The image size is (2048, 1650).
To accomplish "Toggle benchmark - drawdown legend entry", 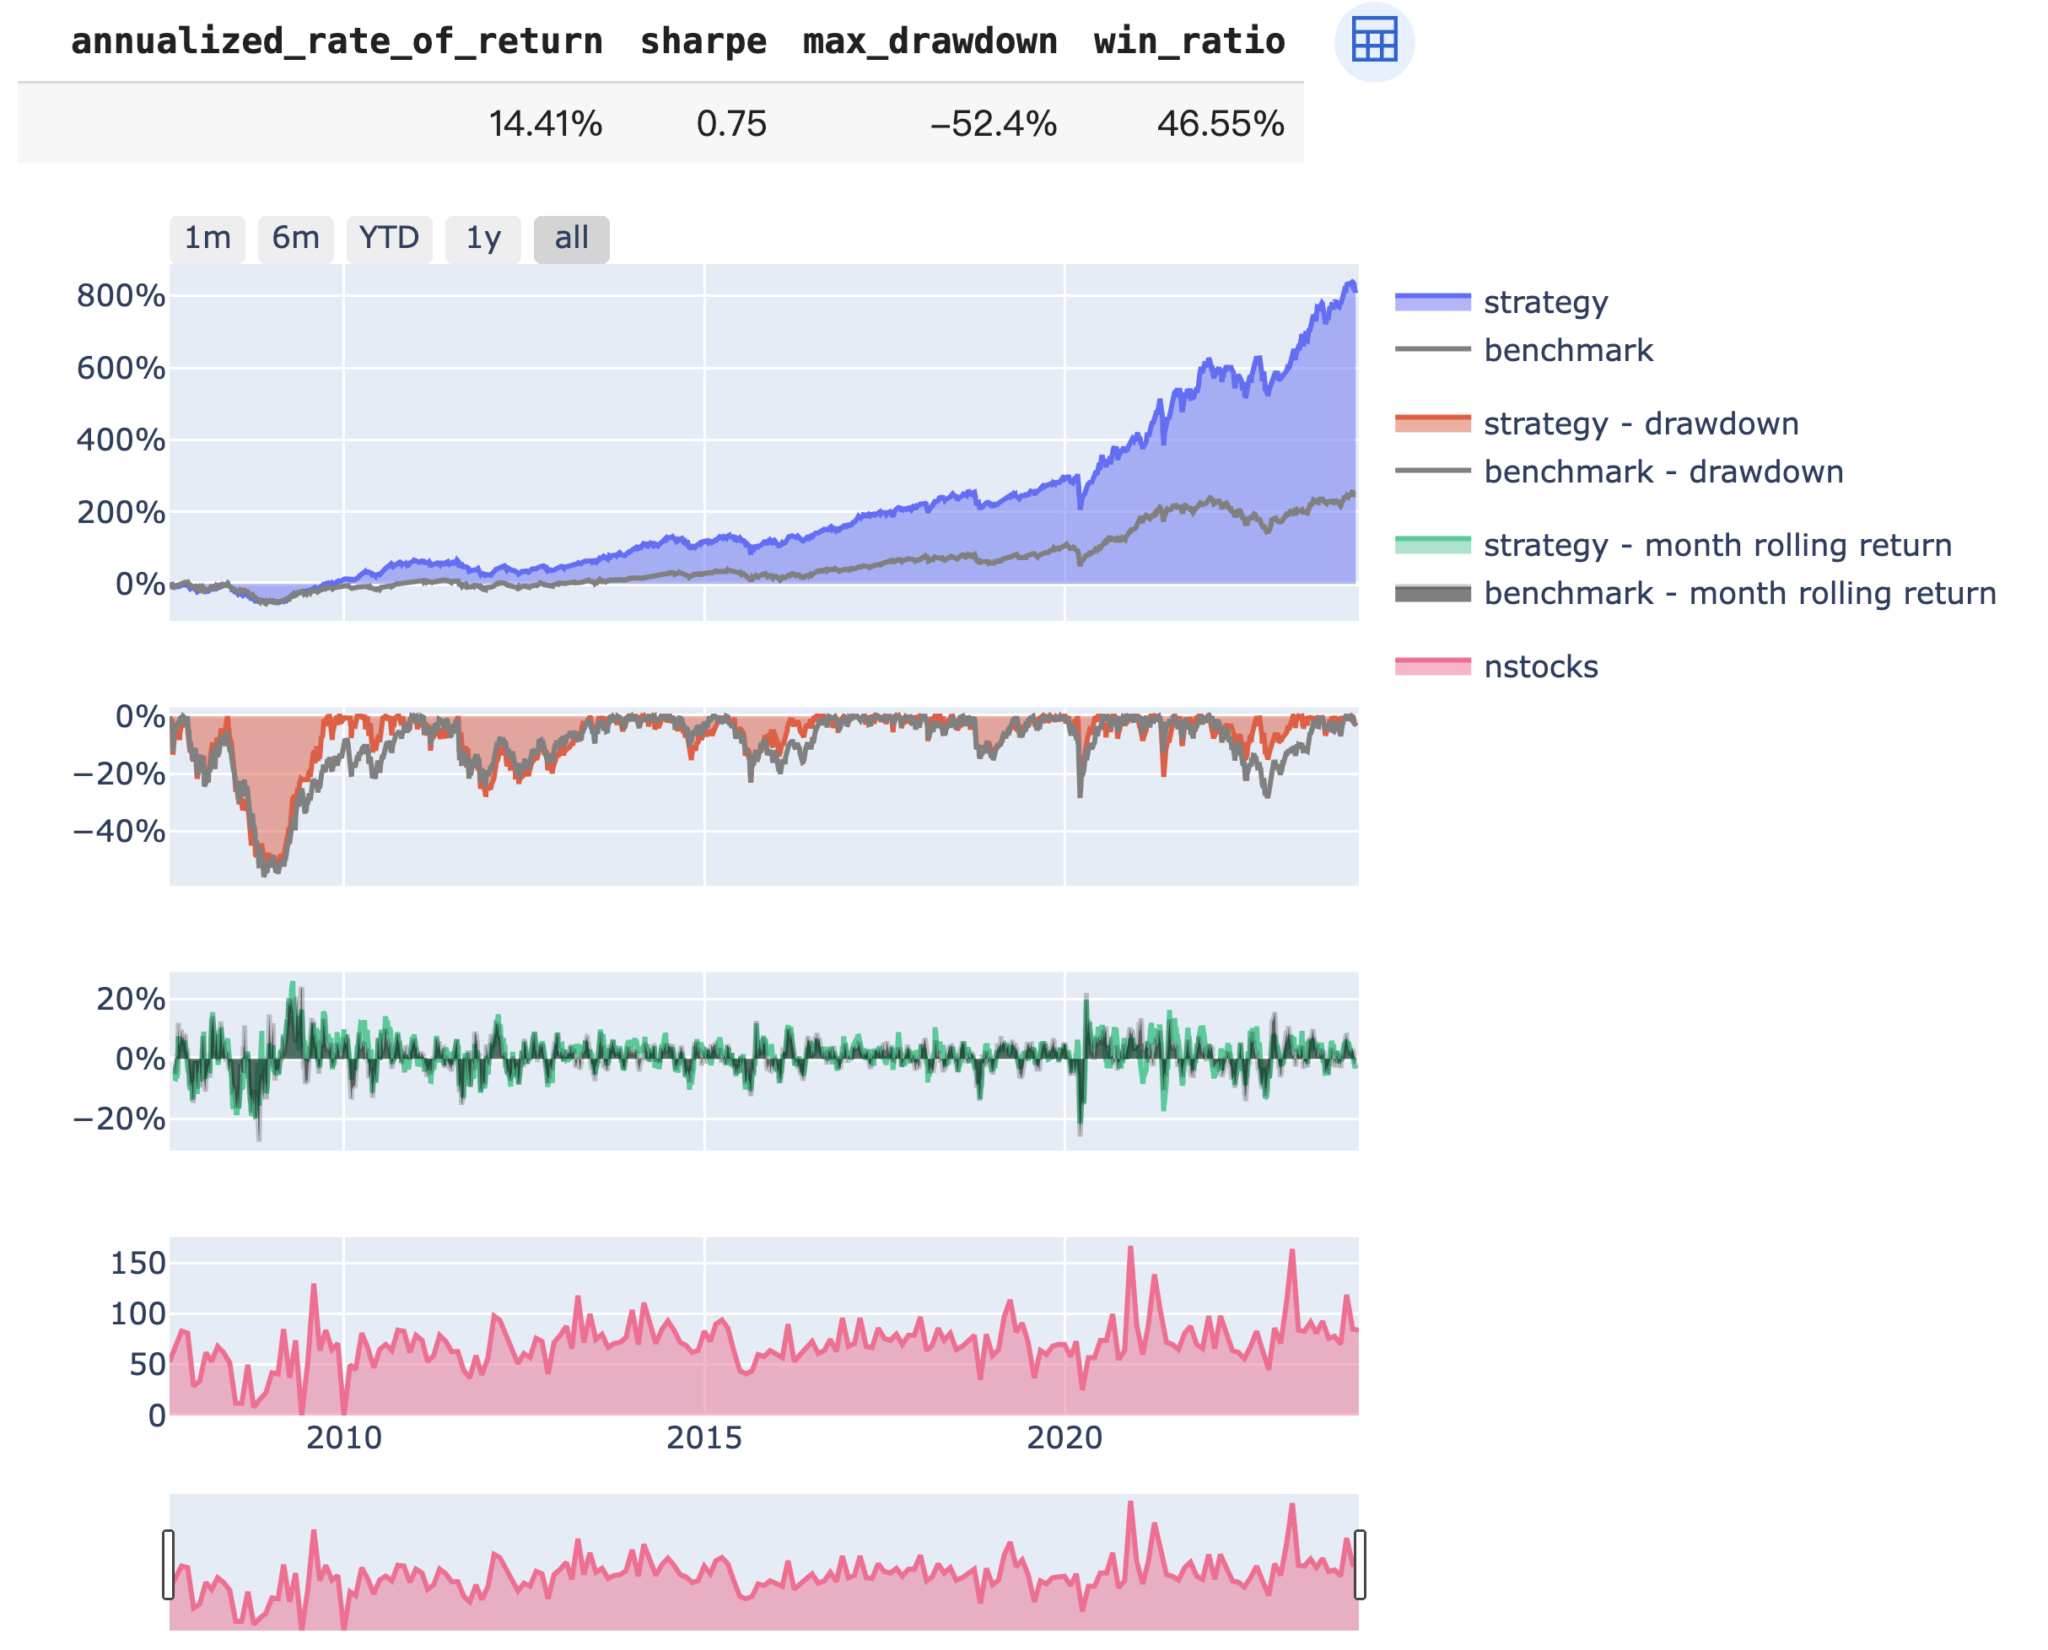I will click(1662, 472).
